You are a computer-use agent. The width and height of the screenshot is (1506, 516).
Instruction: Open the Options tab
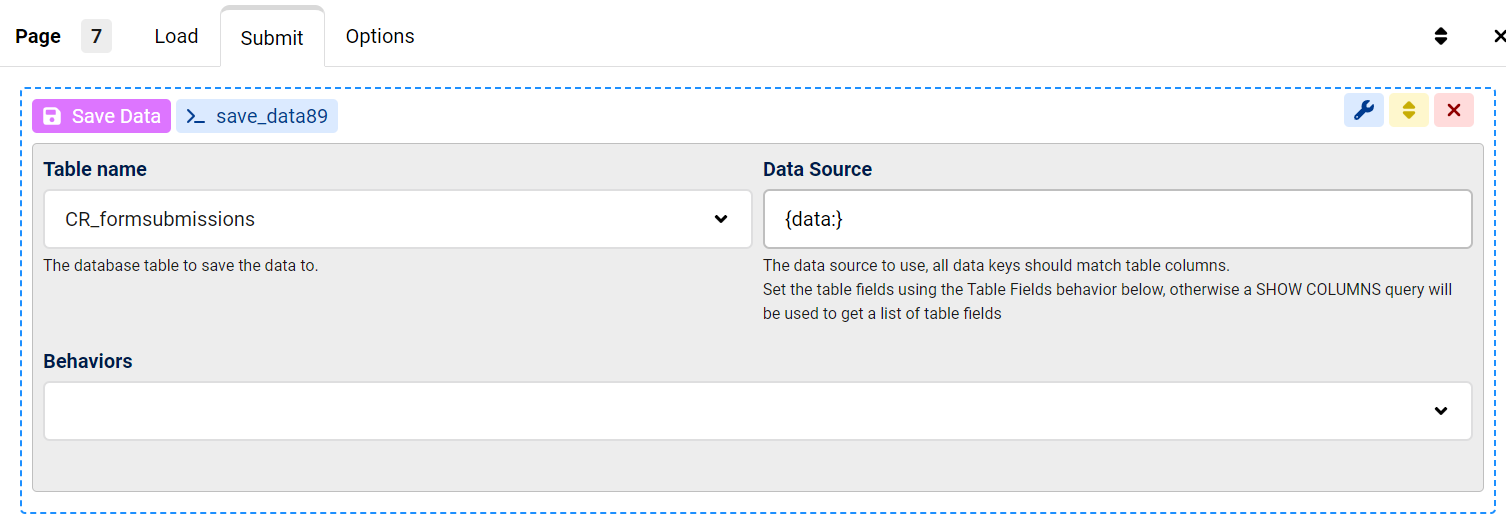coord(380,36)
